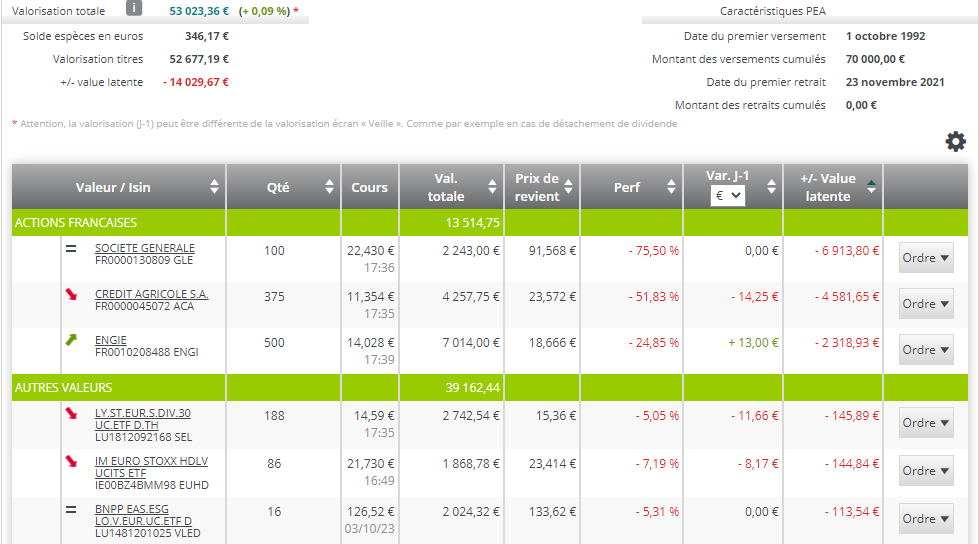The width and height of the screenshot is (979, 544).
Task: Open Ordre dropdown for BNPP EAS.ESG ETF
Action: 926,519
